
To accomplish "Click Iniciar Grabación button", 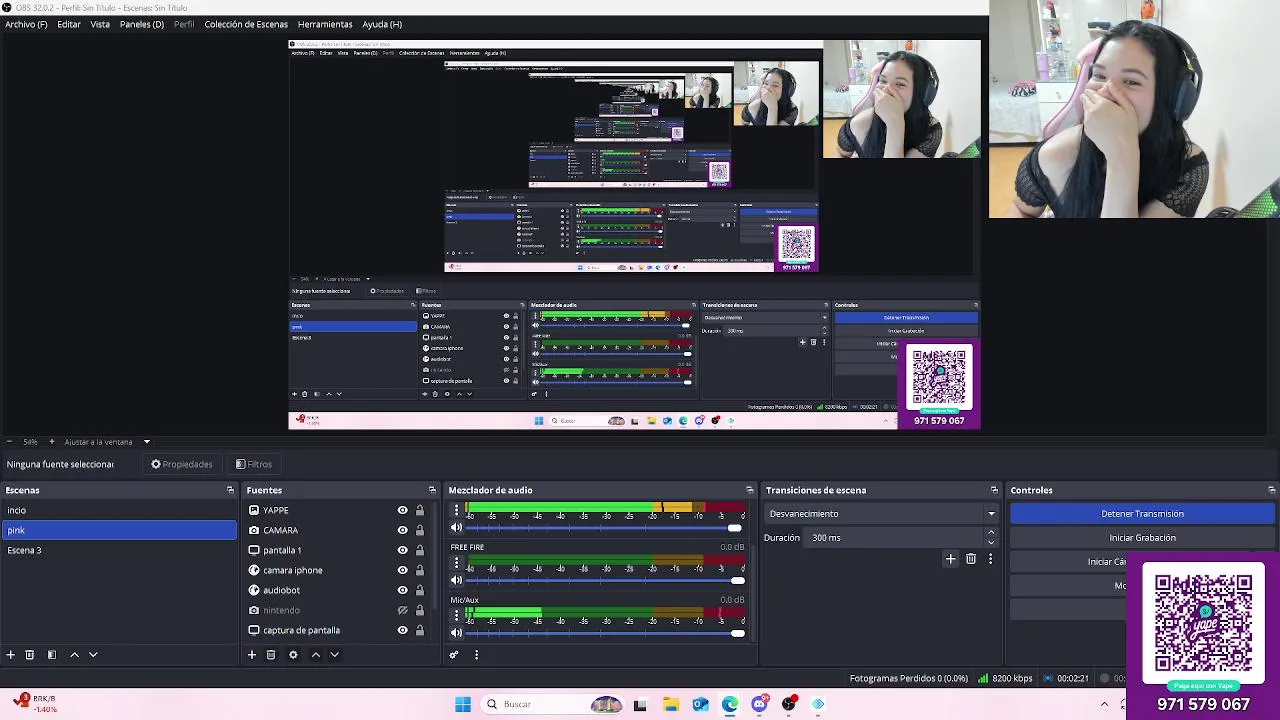I will pos(1142,538).
